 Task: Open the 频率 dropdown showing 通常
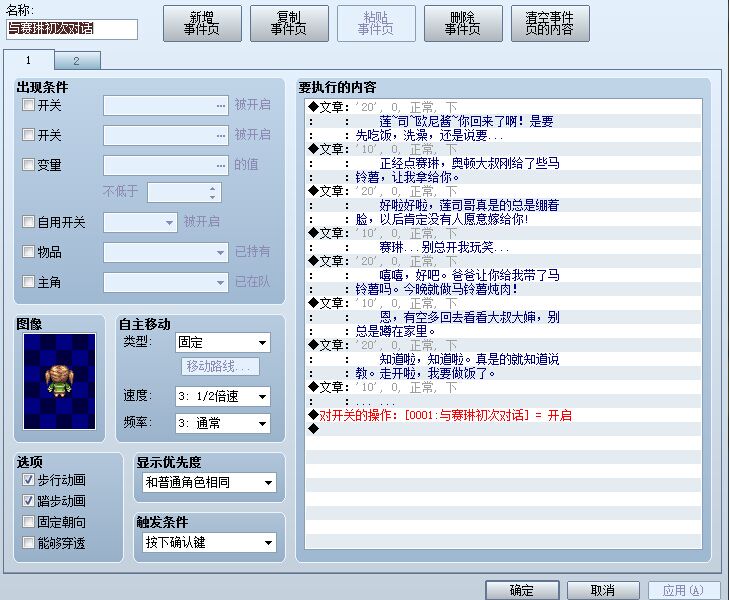coord(223,423)
